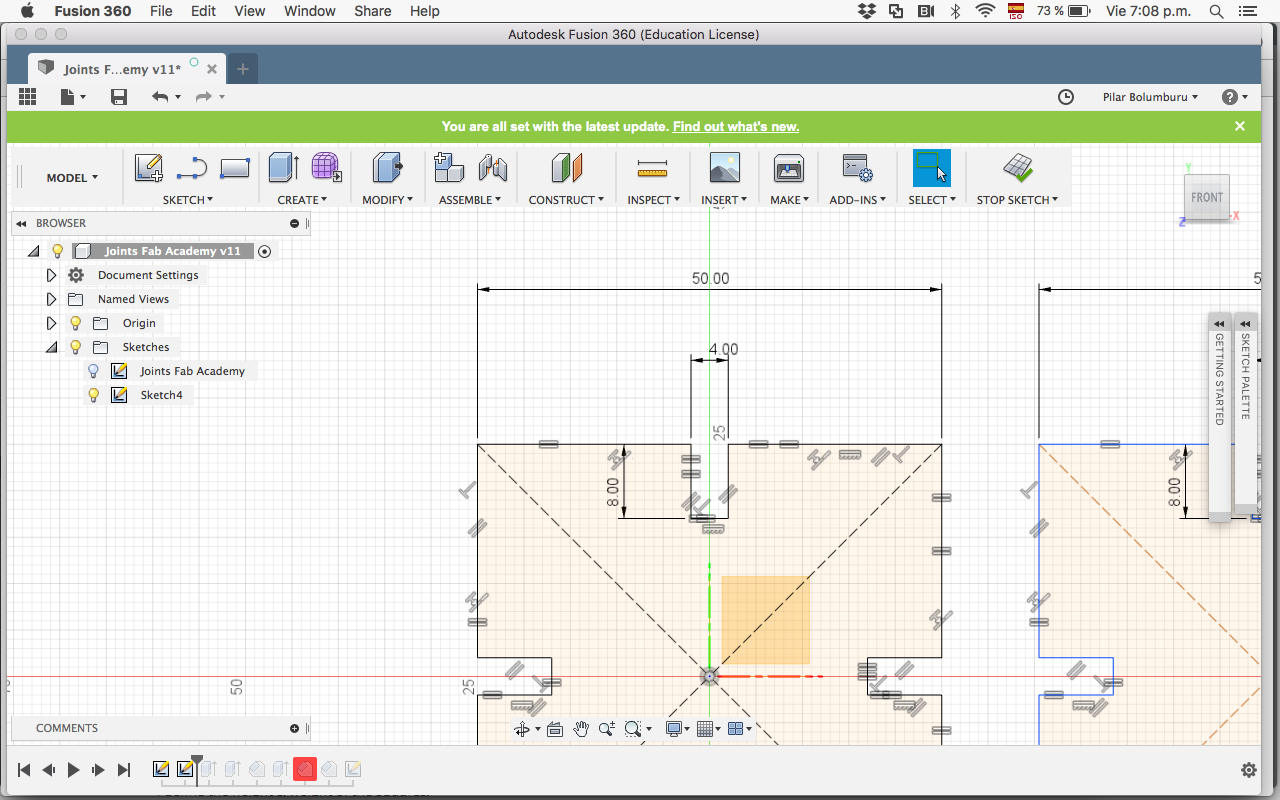
Task: Open the ASSEMBLE dropdown menu
Action: pyautogui.click(x=470, y=200)
